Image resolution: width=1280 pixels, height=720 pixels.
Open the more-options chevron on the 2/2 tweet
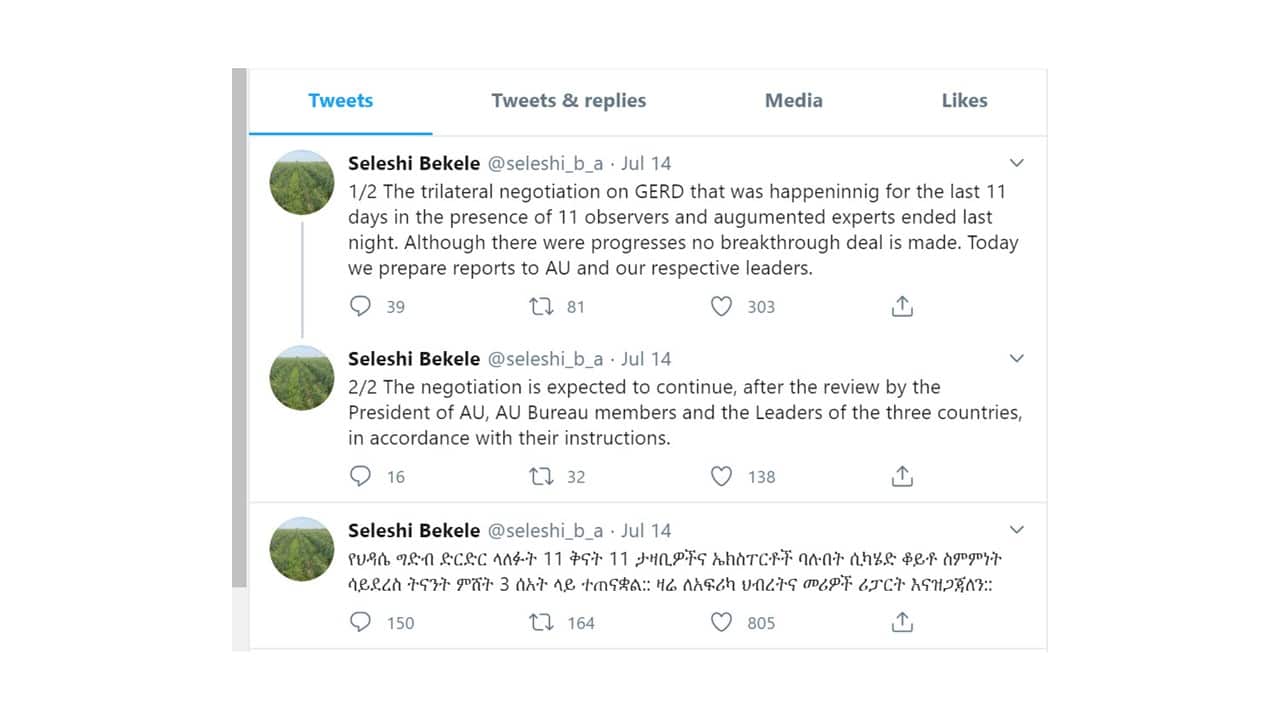[1017, 359]
